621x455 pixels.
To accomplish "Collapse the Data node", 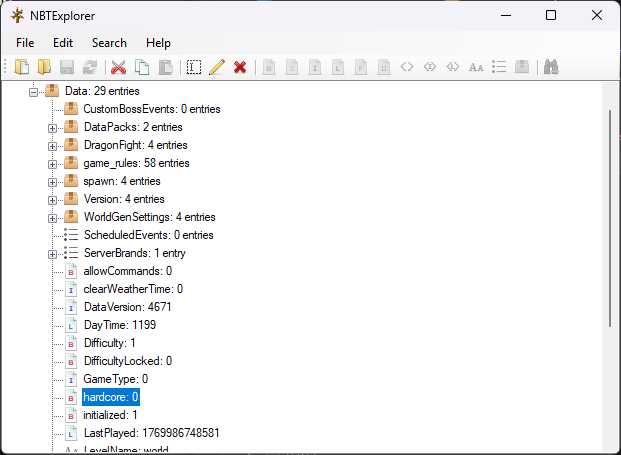I will pyautogui.click(x=35, y=91).
